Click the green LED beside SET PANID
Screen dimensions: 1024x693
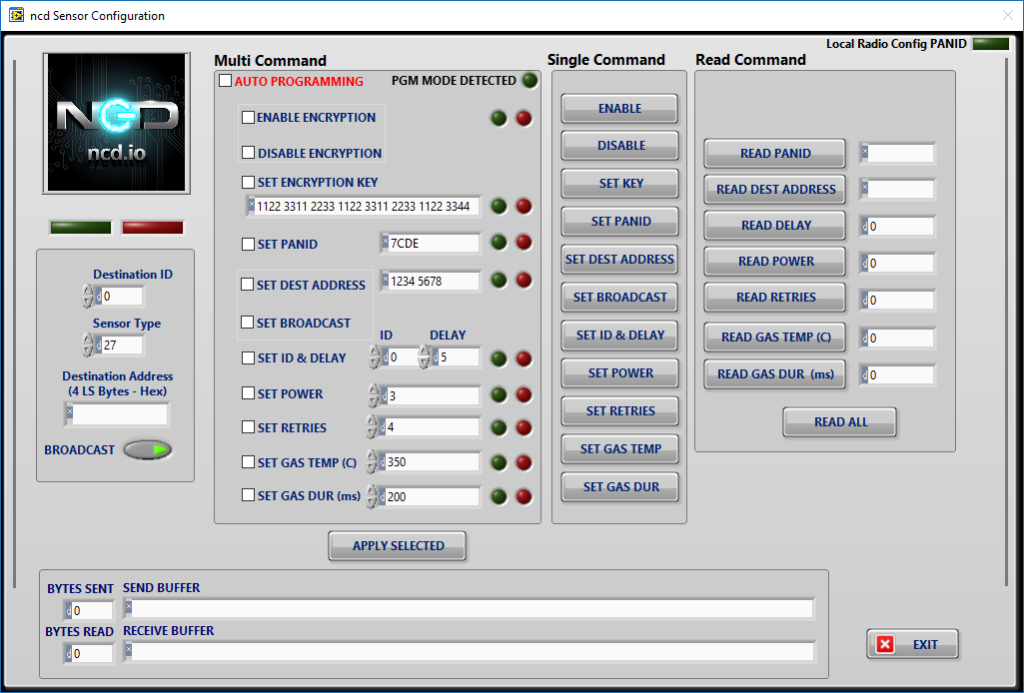point(497,242)
